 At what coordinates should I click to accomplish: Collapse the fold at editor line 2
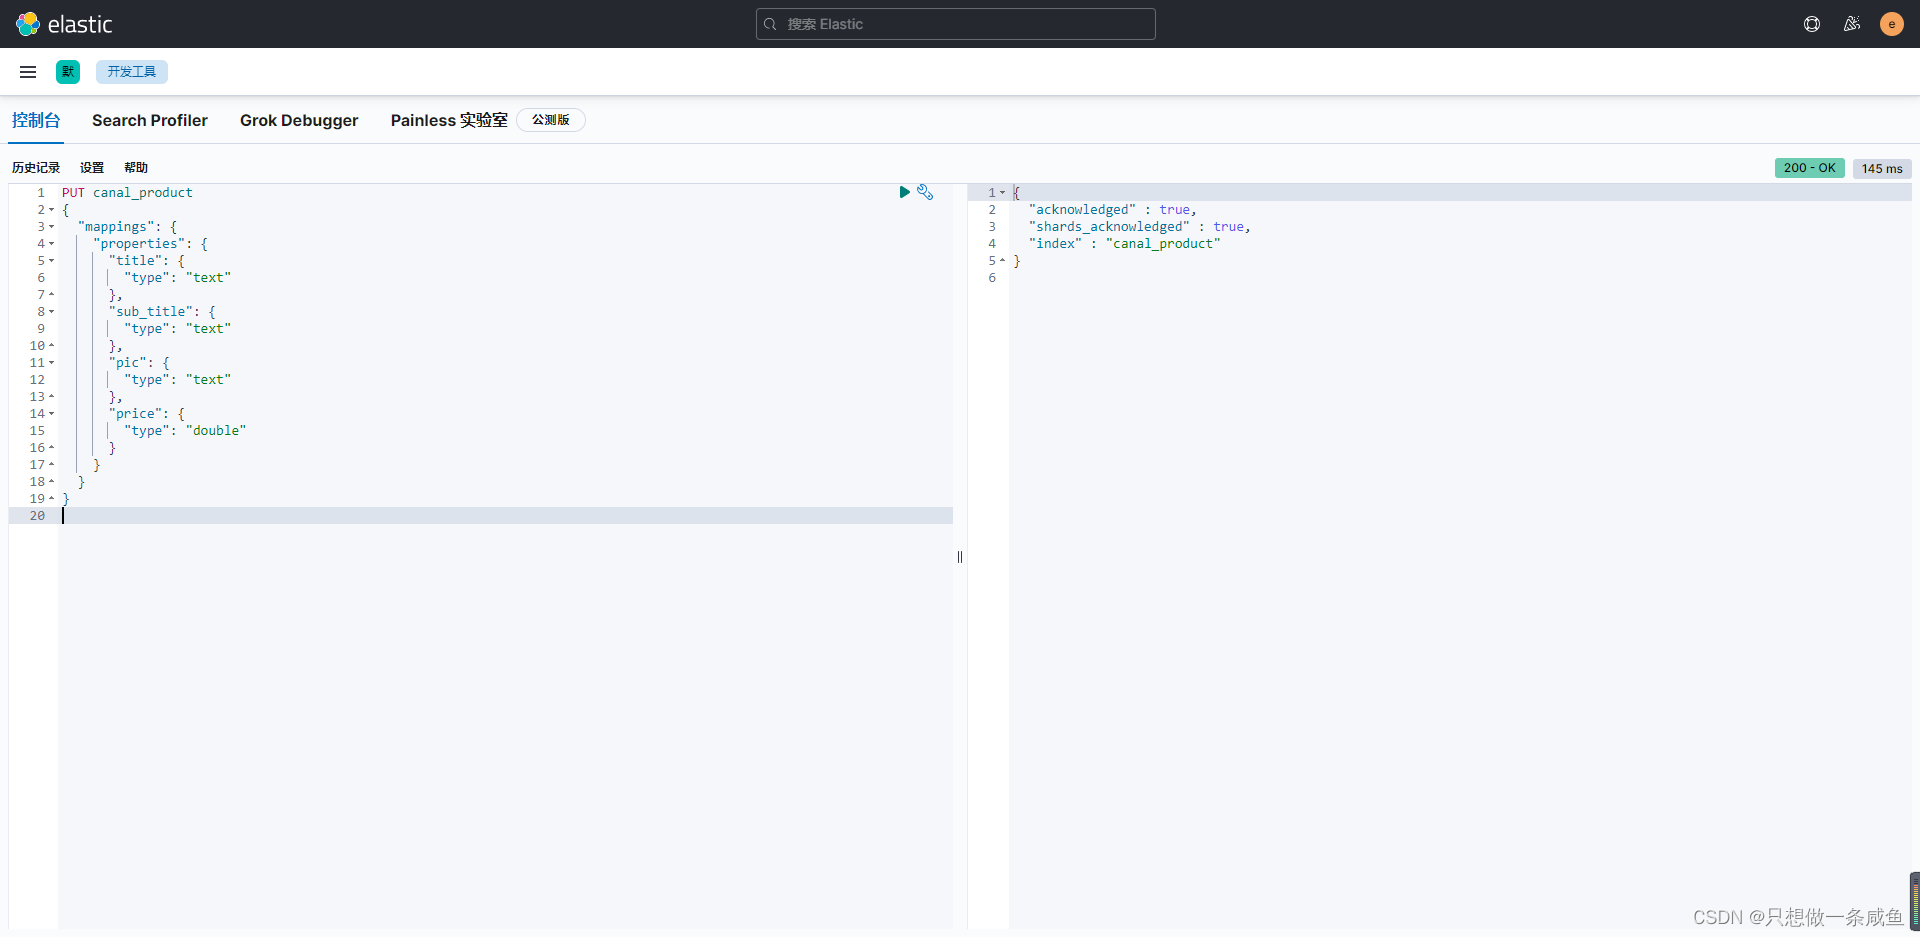(52, 210)
